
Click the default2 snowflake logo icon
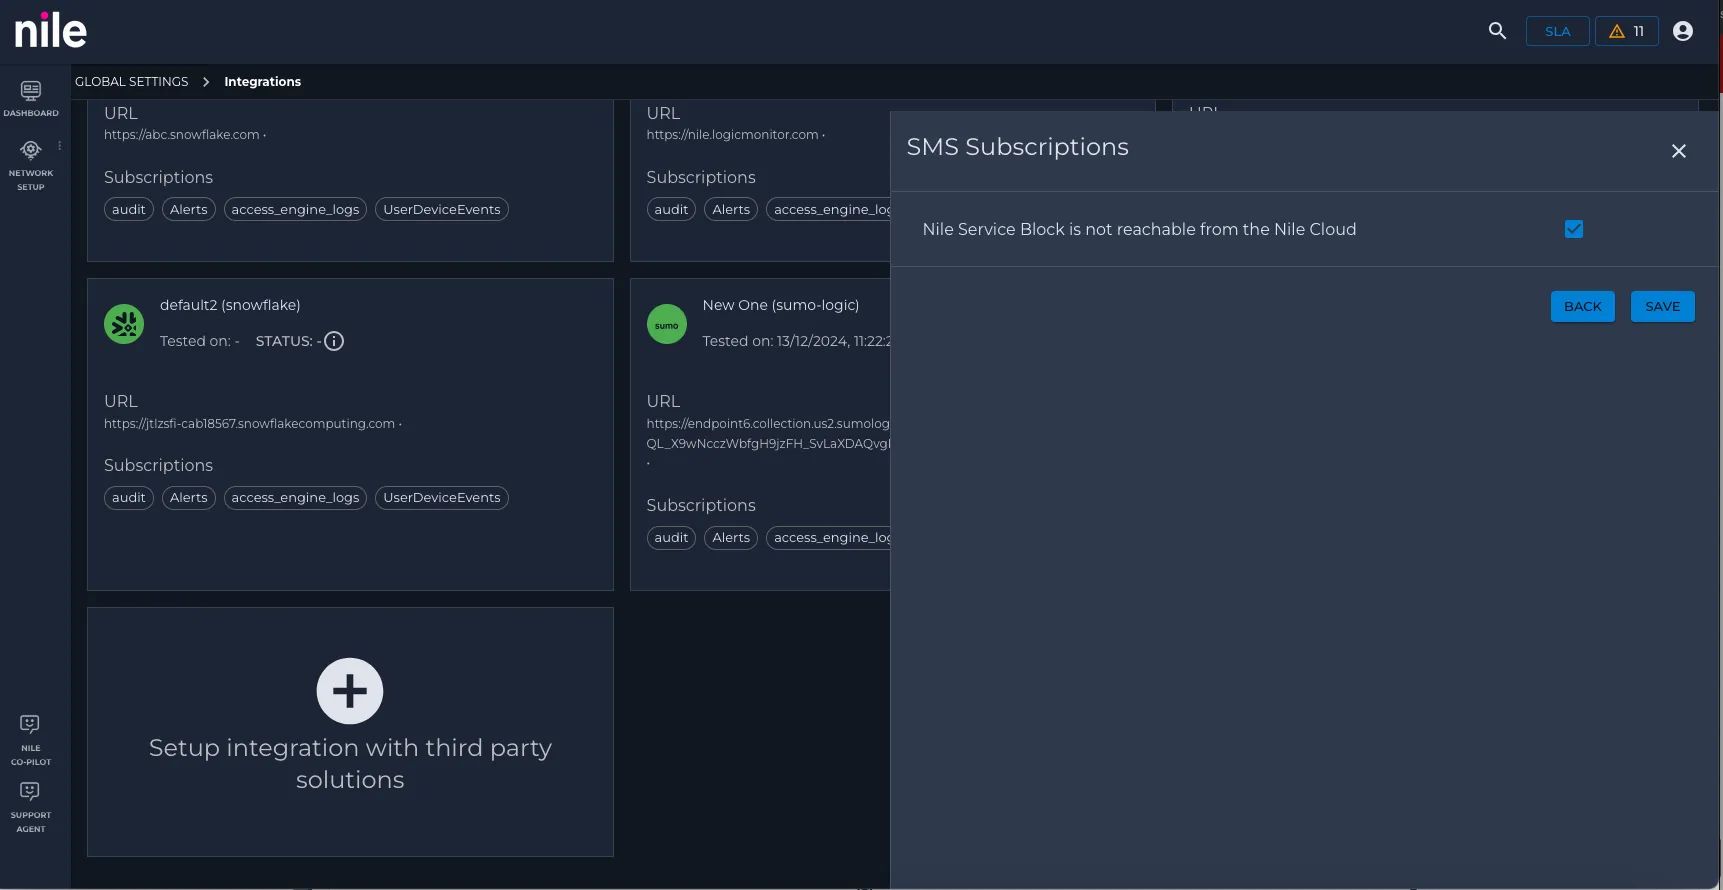(x=124, y=324)
